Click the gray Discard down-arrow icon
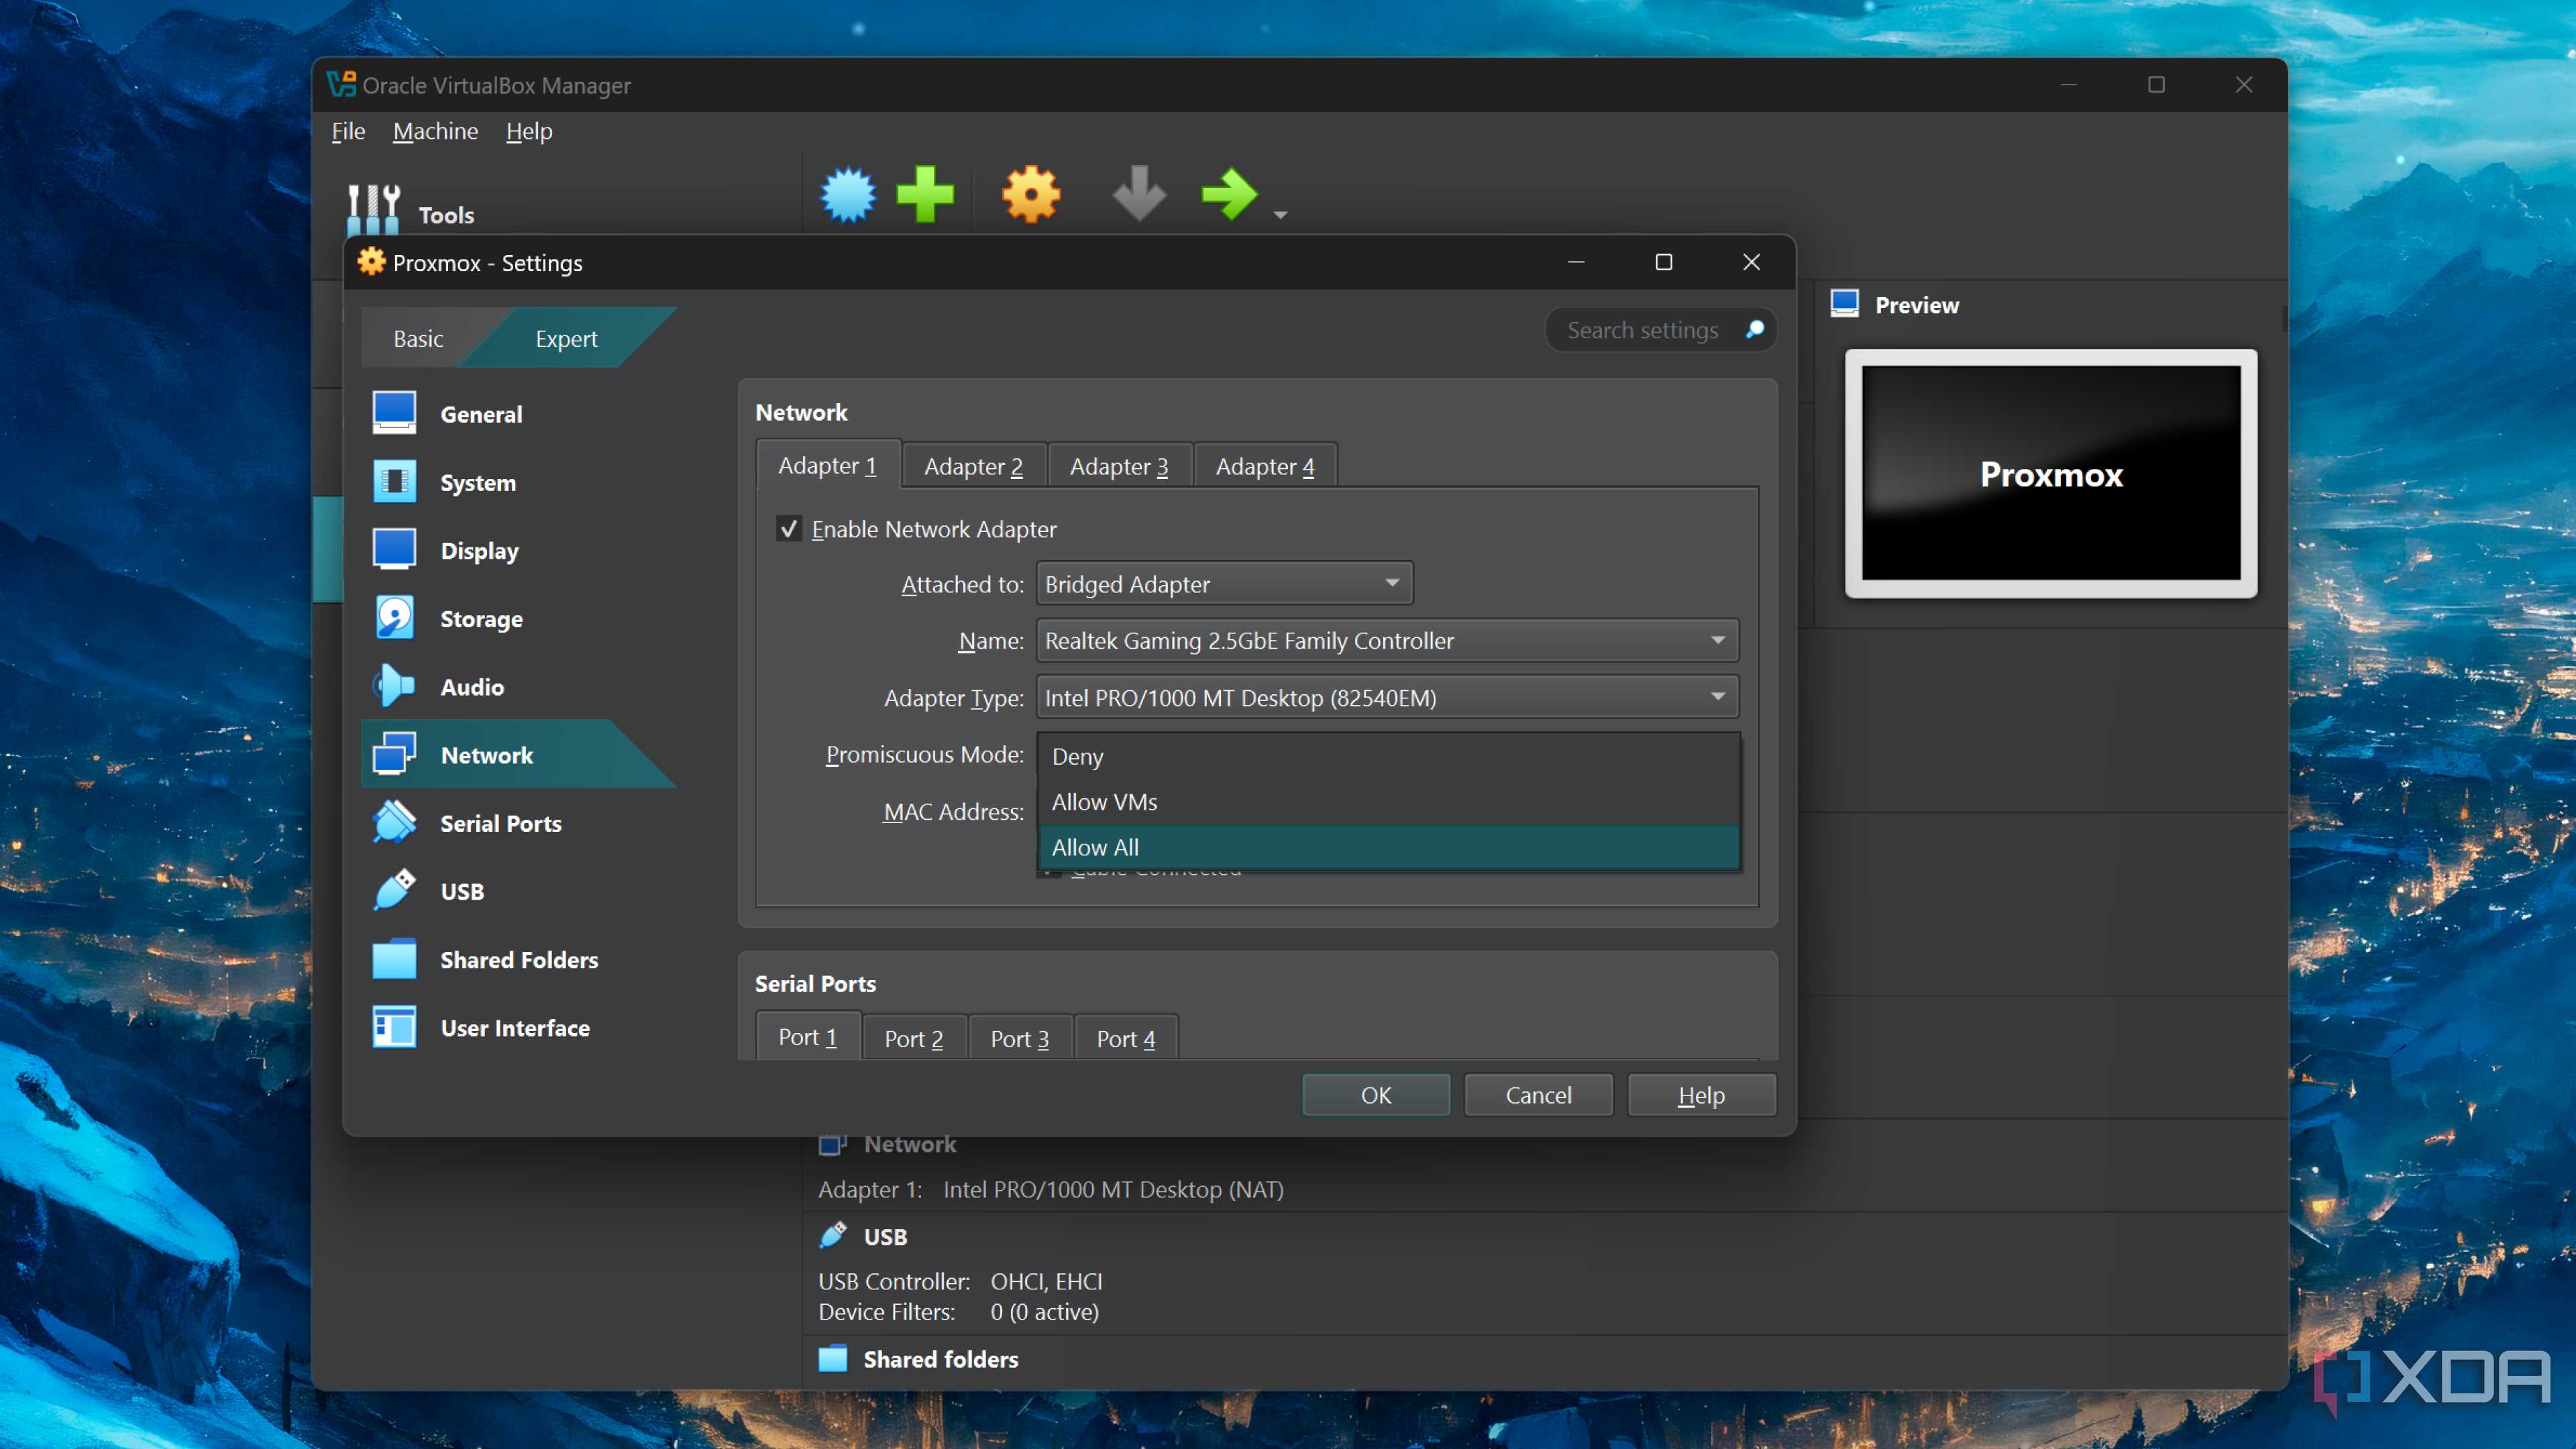 (x=1139, y=194)
